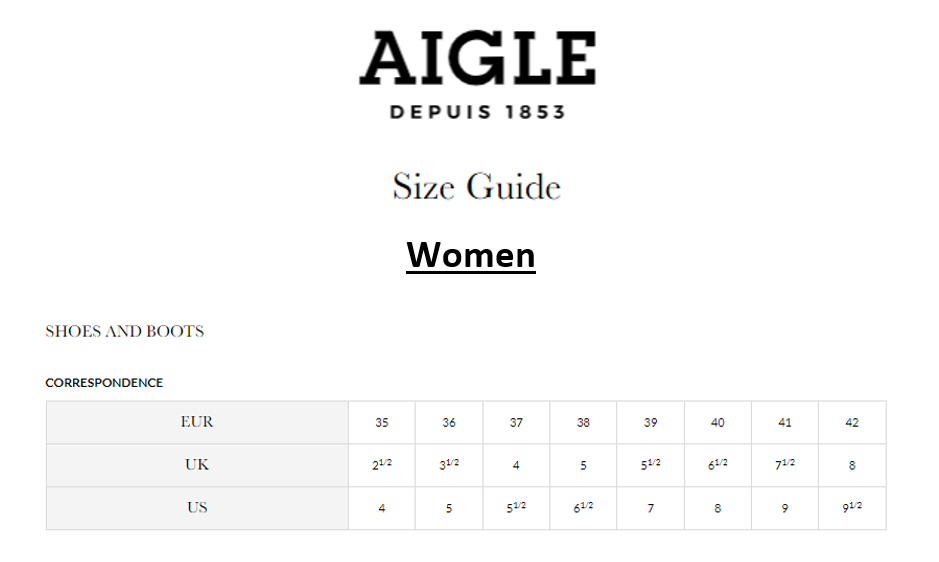Screen dimensions: 939x562
Task: Select the EUR row header
Action: coord(197,422)
